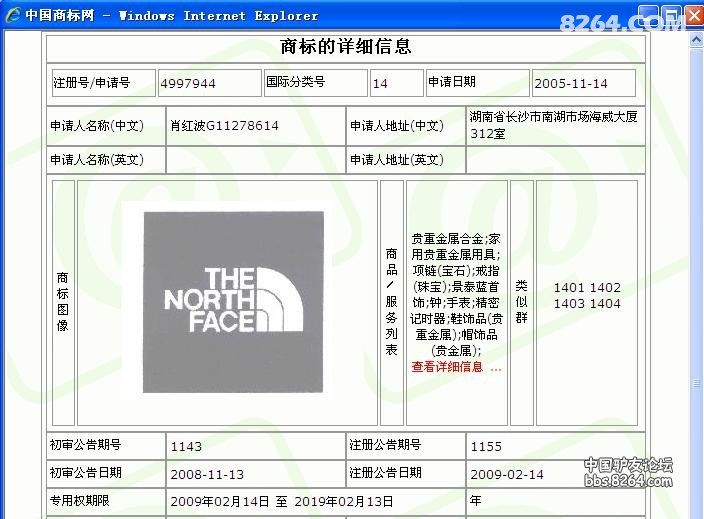The height and width of the screenshot is (519, 704).
Task: Click the 申请日期 label
Action: coord(452,82)
